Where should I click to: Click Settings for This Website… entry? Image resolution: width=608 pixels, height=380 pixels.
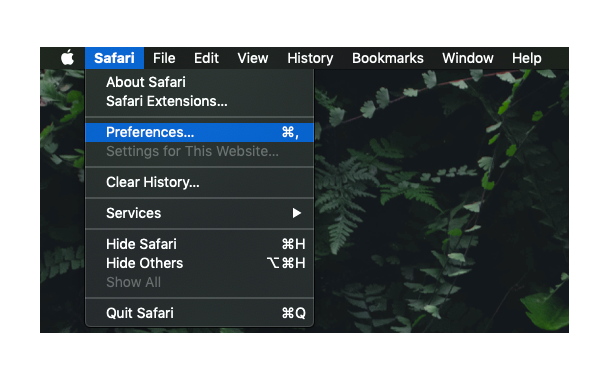point(199,151)
